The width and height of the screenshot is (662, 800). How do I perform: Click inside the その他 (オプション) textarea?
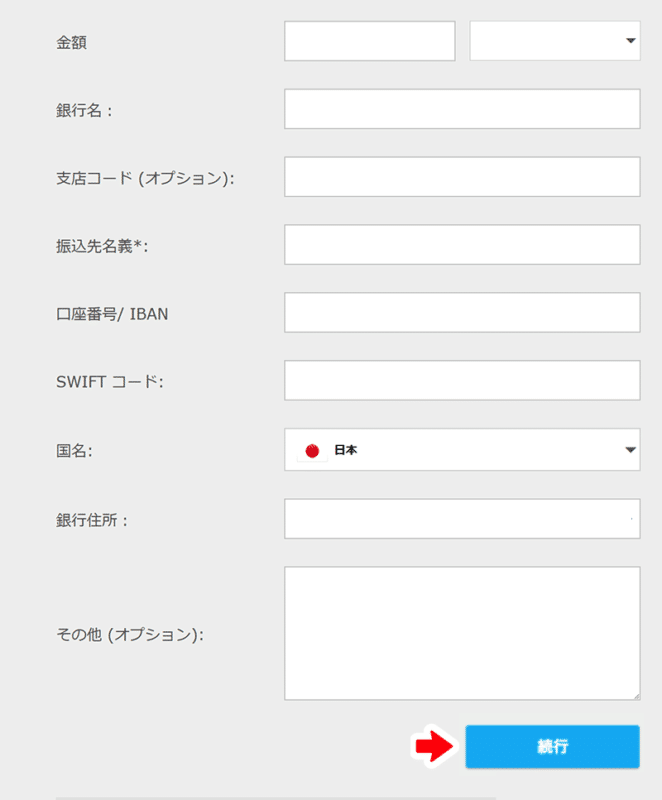[x=462, y=633]
